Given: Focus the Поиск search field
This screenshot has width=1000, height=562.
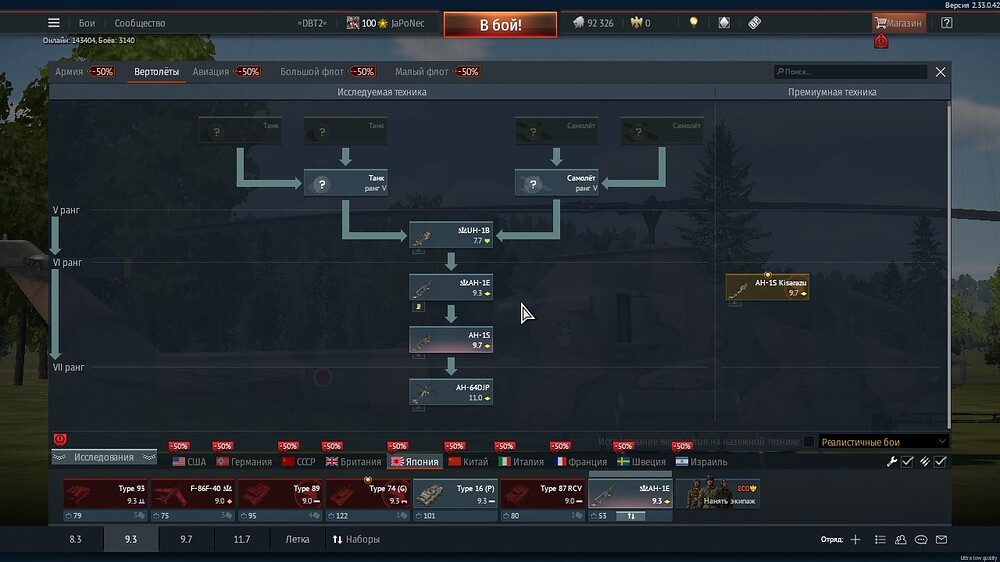Looking at the screenshot, I should pyautogui.click(x=850, y=71).
